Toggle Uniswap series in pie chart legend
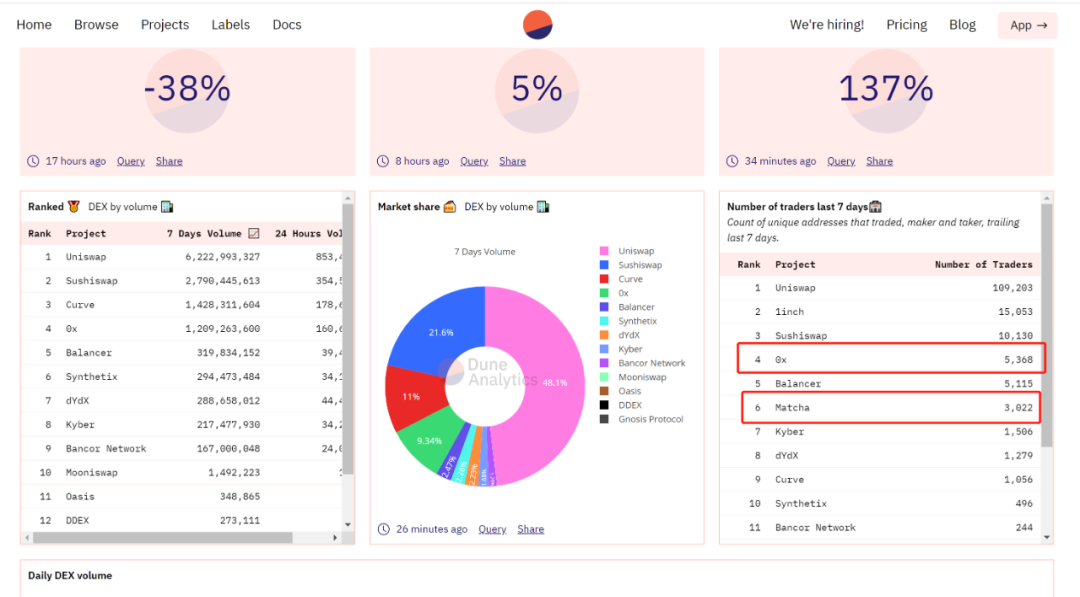1080x597 pixels. tap(627, 251)
